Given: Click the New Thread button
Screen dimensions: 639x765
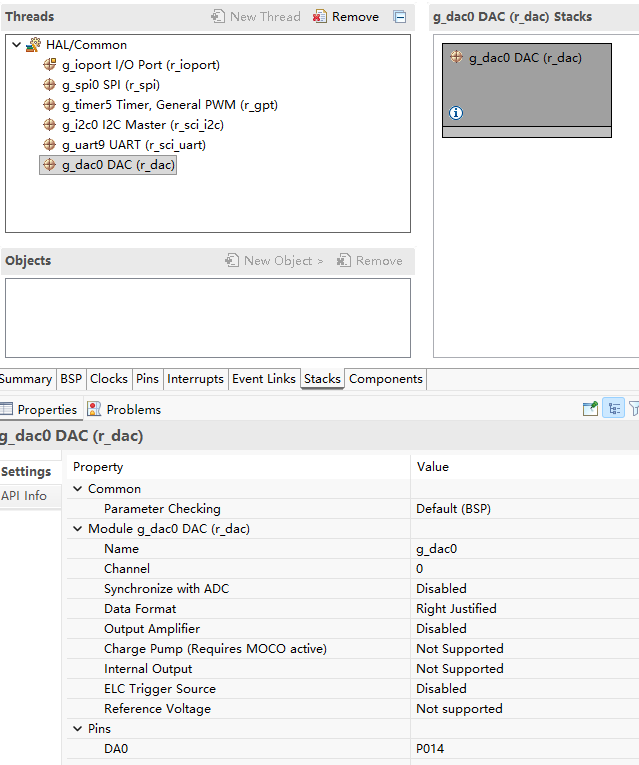Looking at the screenshot, I should pos(256,17).
